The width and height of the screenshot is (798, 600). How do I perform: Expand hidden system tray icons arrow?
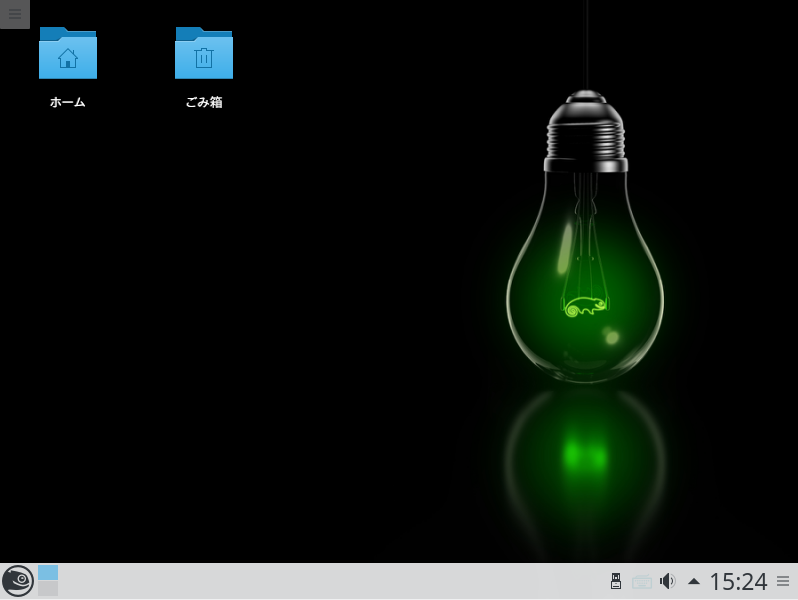[x=694, y=581]
